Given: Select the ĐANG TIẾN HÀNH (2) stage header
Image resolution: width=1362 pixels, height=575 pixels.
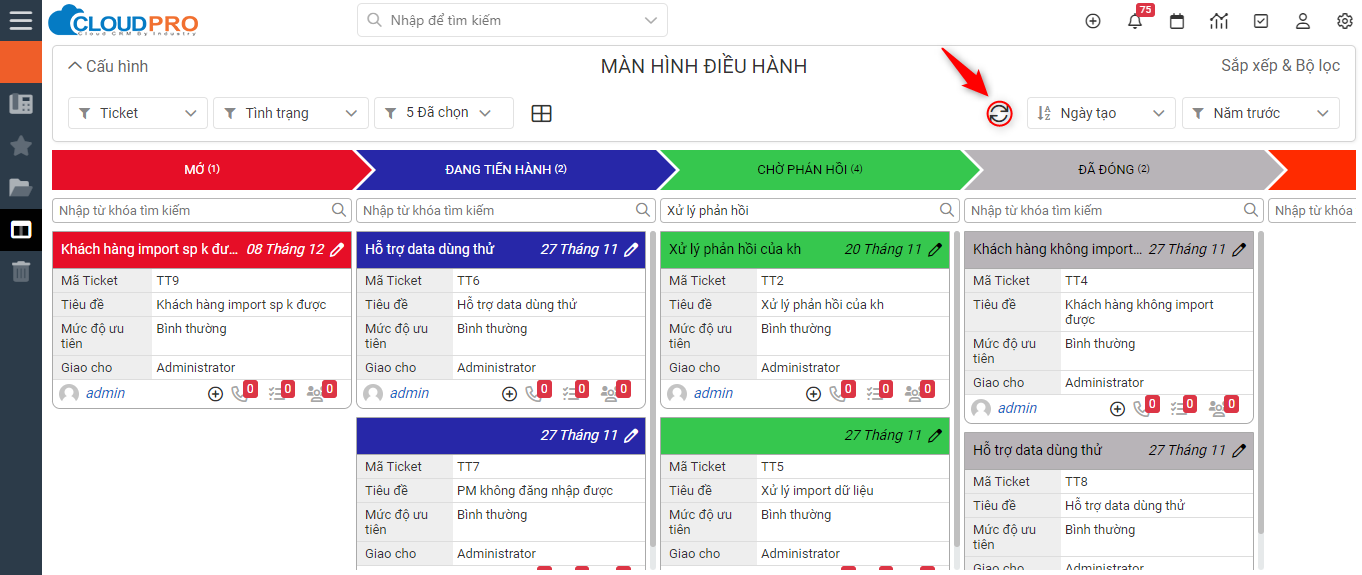Looking at the screenshot, I should pos(507,170).
